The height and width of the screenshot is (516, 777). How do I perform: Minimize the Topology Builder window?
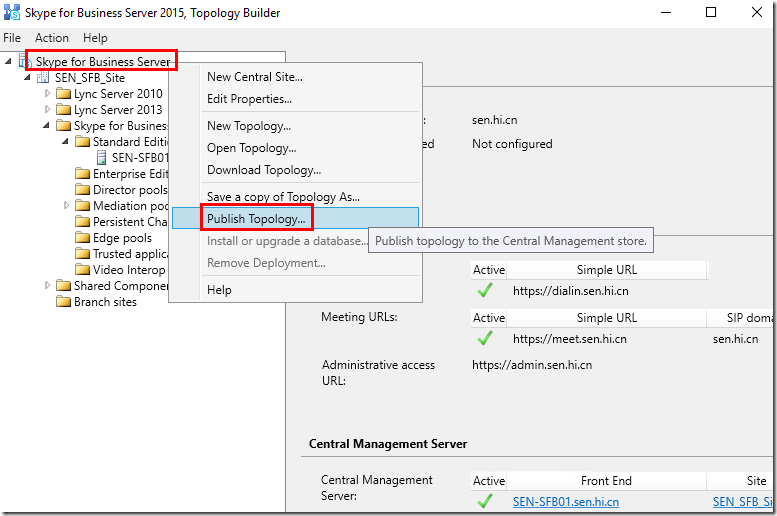666,12
